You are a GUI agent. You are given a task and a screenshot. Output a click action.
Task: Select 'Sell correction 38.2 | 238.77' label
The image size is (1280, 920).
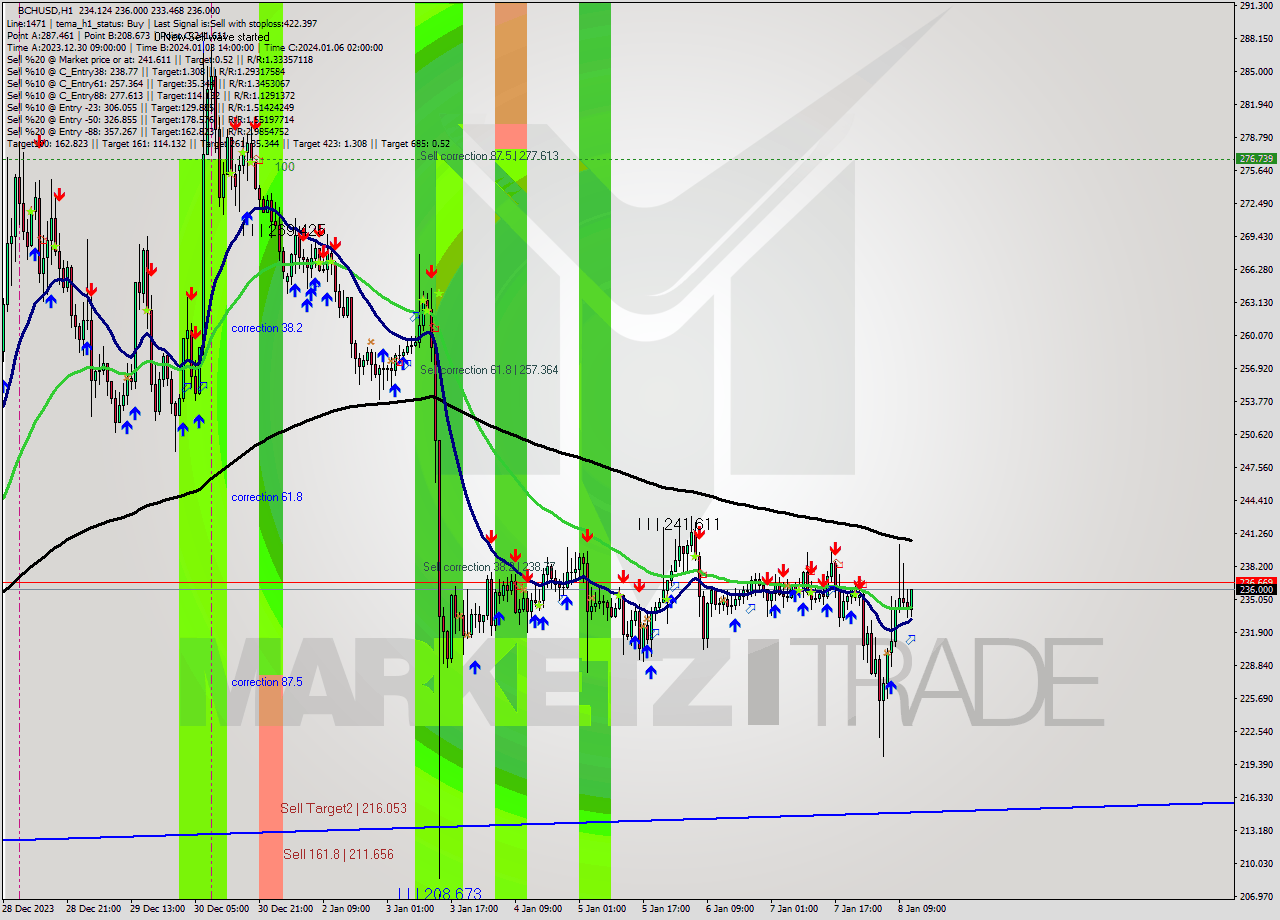point(488,567)
